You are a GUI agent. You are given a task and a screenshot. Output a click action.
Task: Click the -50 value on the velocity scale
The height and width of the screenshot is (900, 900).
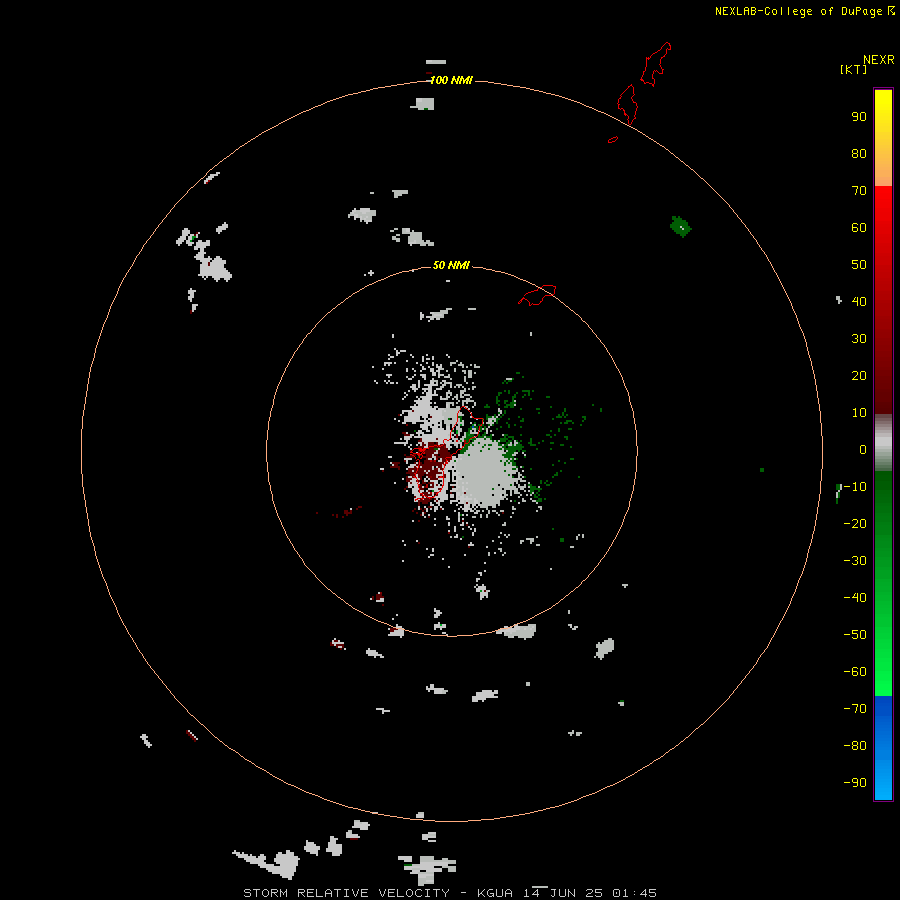855,635
